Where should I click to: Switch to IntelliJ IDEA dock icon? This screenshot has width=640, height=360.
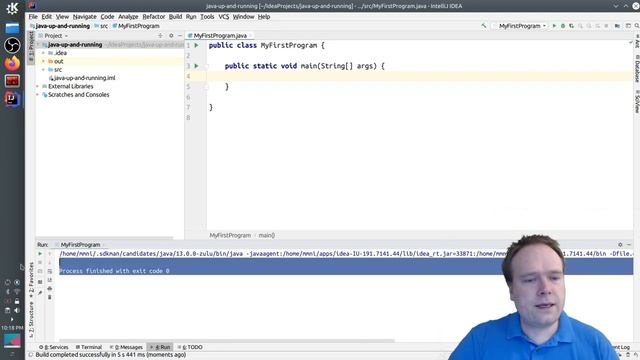pos(12,99)
